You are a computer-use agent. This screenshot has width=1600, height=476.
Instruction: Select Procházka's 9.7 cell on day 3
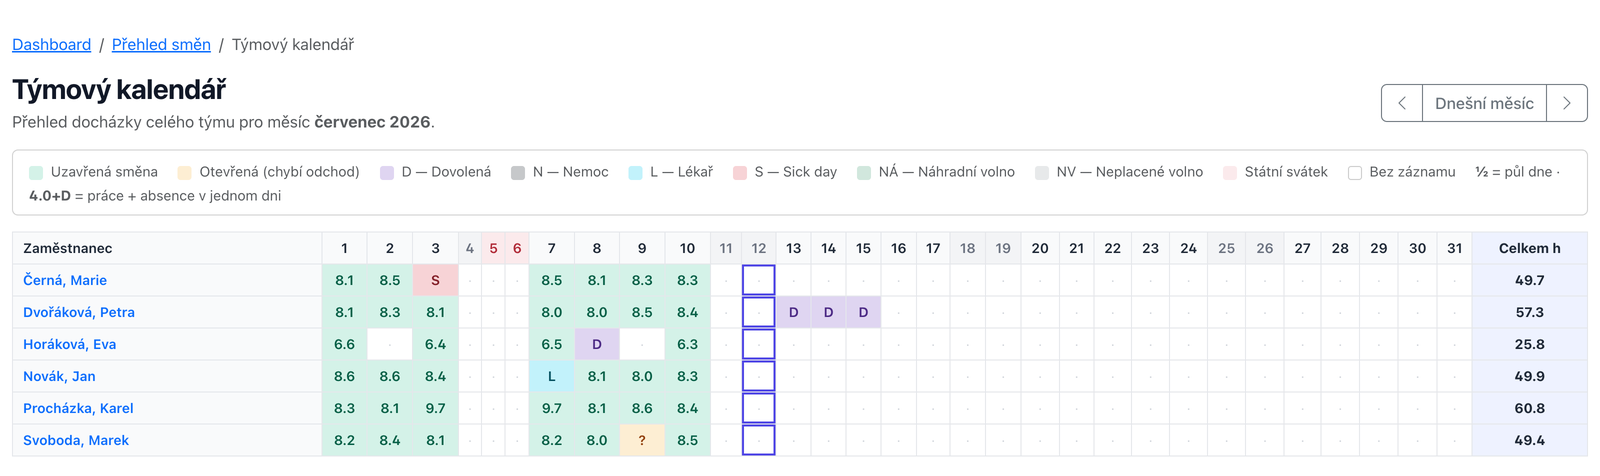[x=435, y=408]
